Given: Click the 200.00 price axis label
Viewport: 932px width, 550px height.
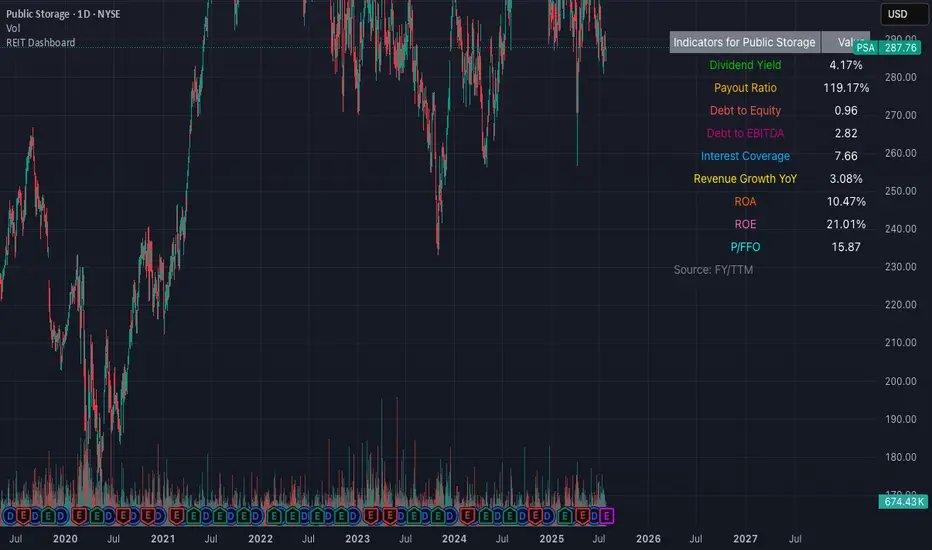Looking at the screenshot, I should (900, 381).
